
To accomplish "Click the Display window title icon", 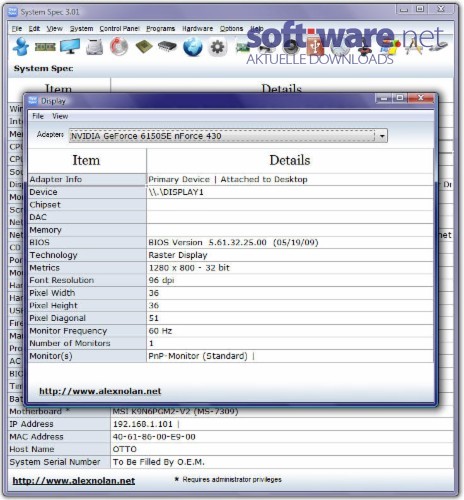I will coord(33,100).
